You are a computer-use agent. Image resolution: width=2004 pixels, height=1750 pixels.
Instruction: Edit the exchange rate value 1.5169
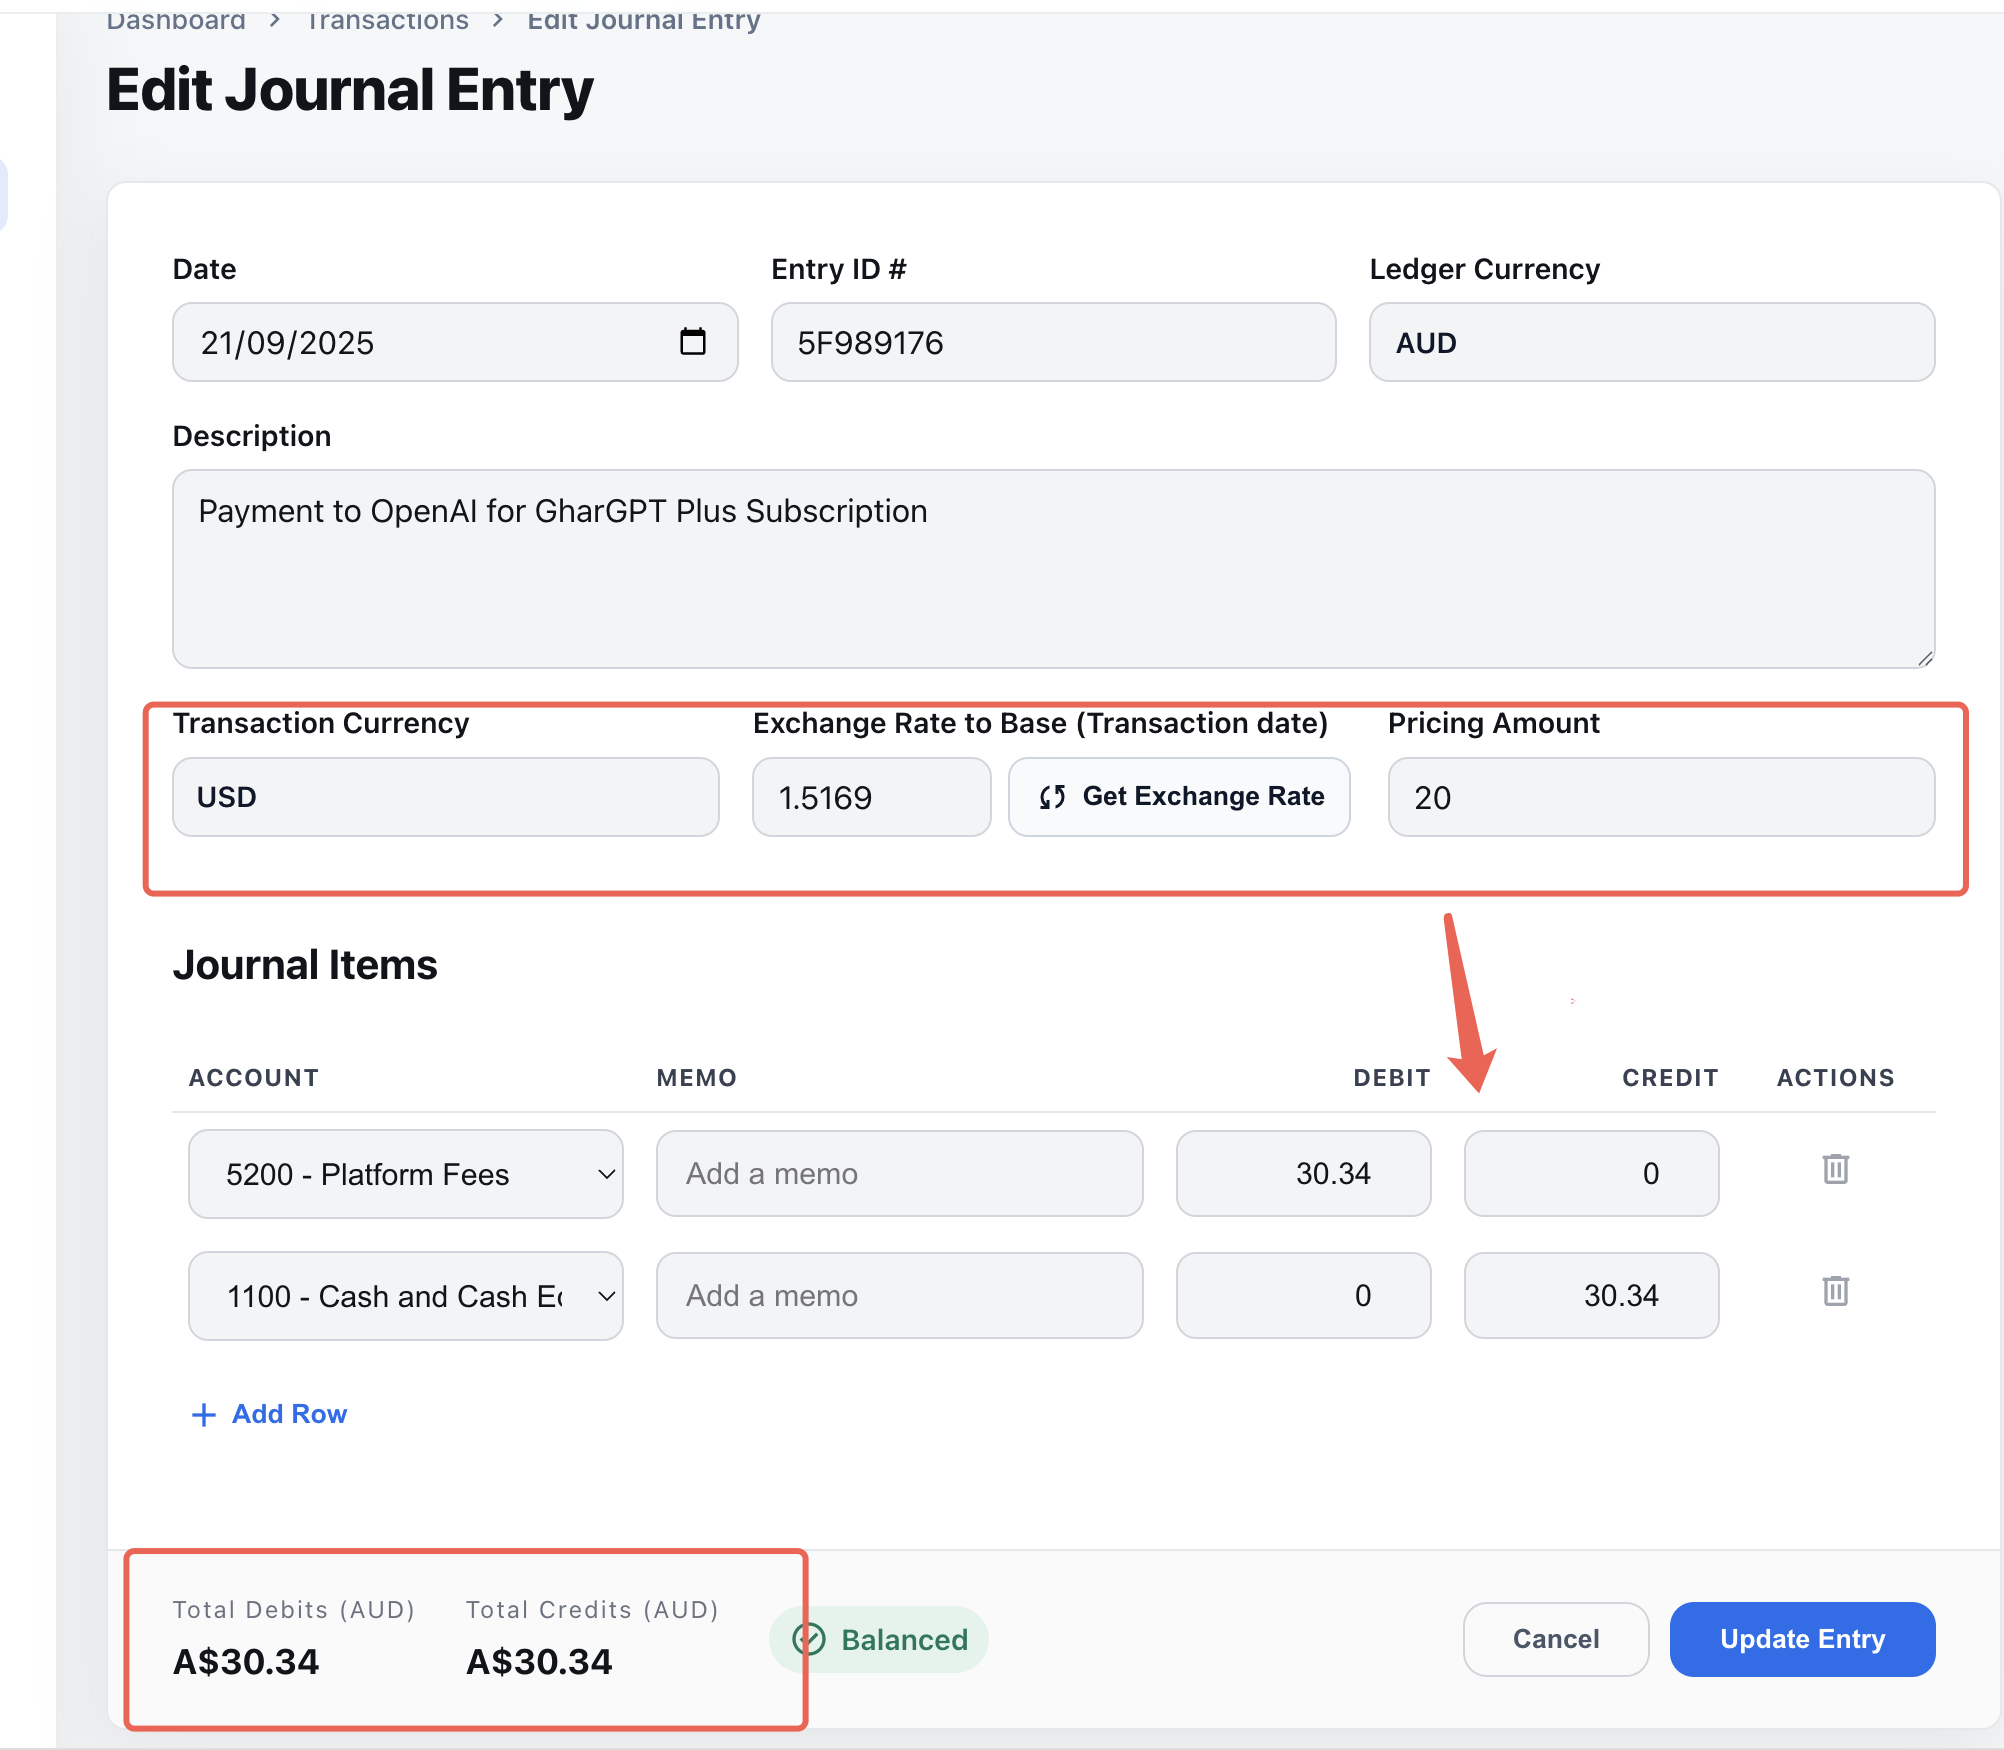pos(870,797)
